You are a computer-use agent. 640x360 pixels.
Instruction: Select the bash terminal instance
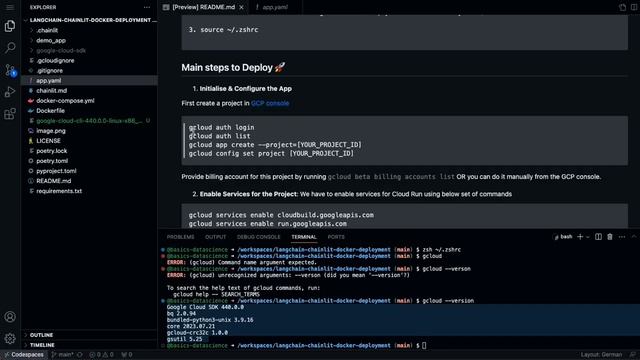point(563,237)
